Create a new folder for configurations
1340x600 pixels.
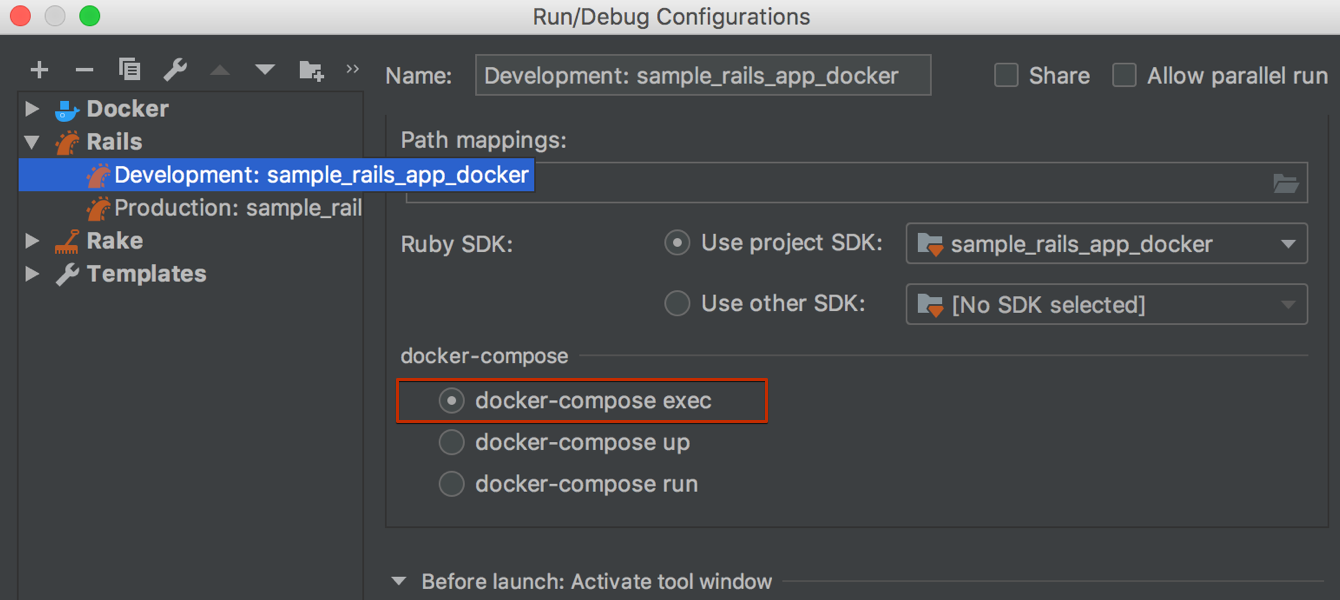click(x=310, y=70)
